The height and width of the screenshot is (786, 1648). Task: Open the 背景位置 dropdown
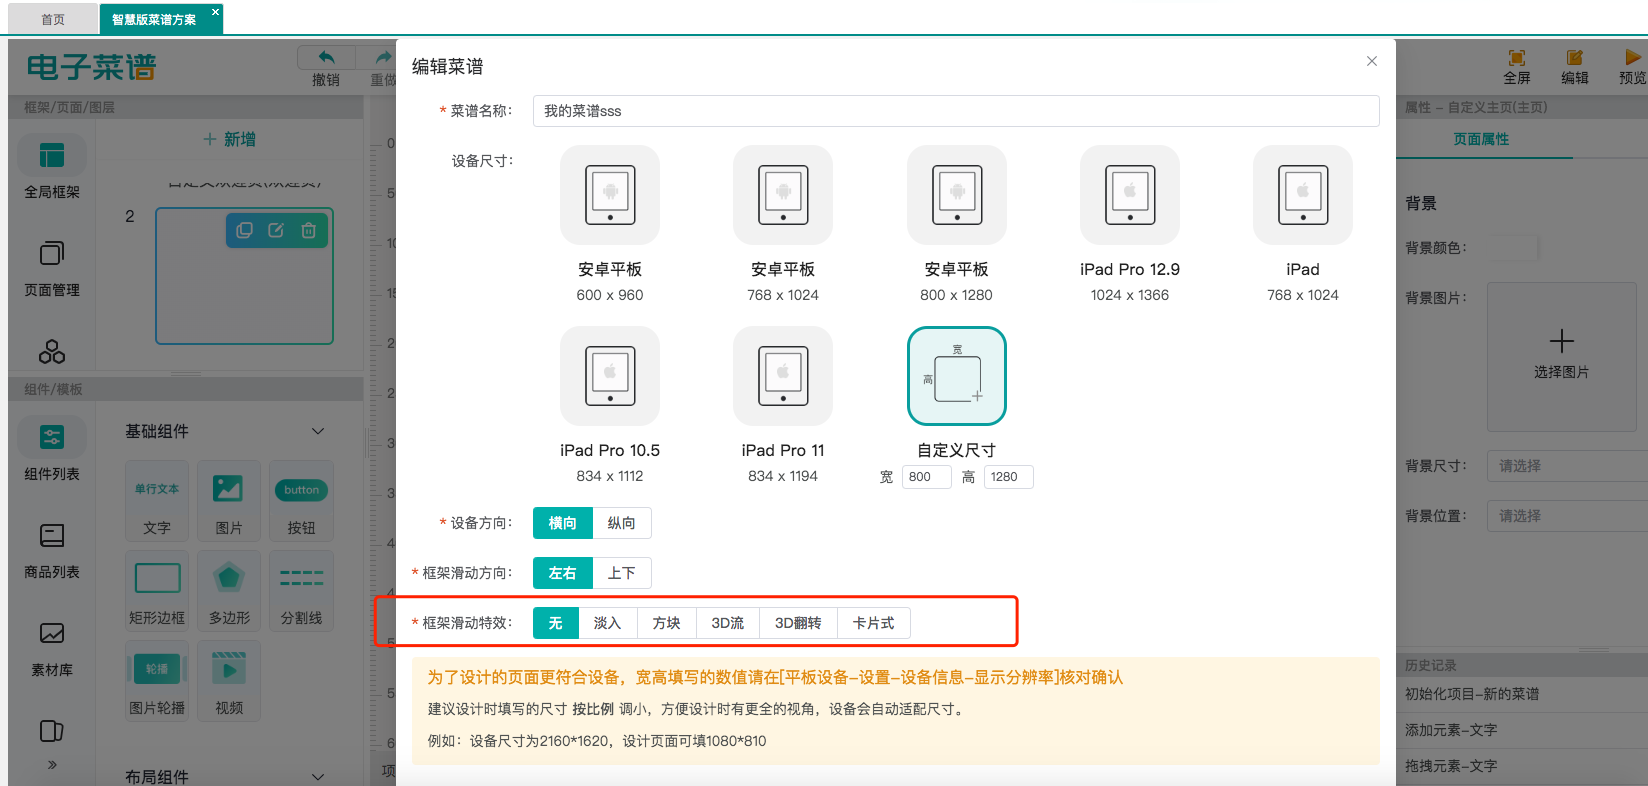coord(1566,516)
